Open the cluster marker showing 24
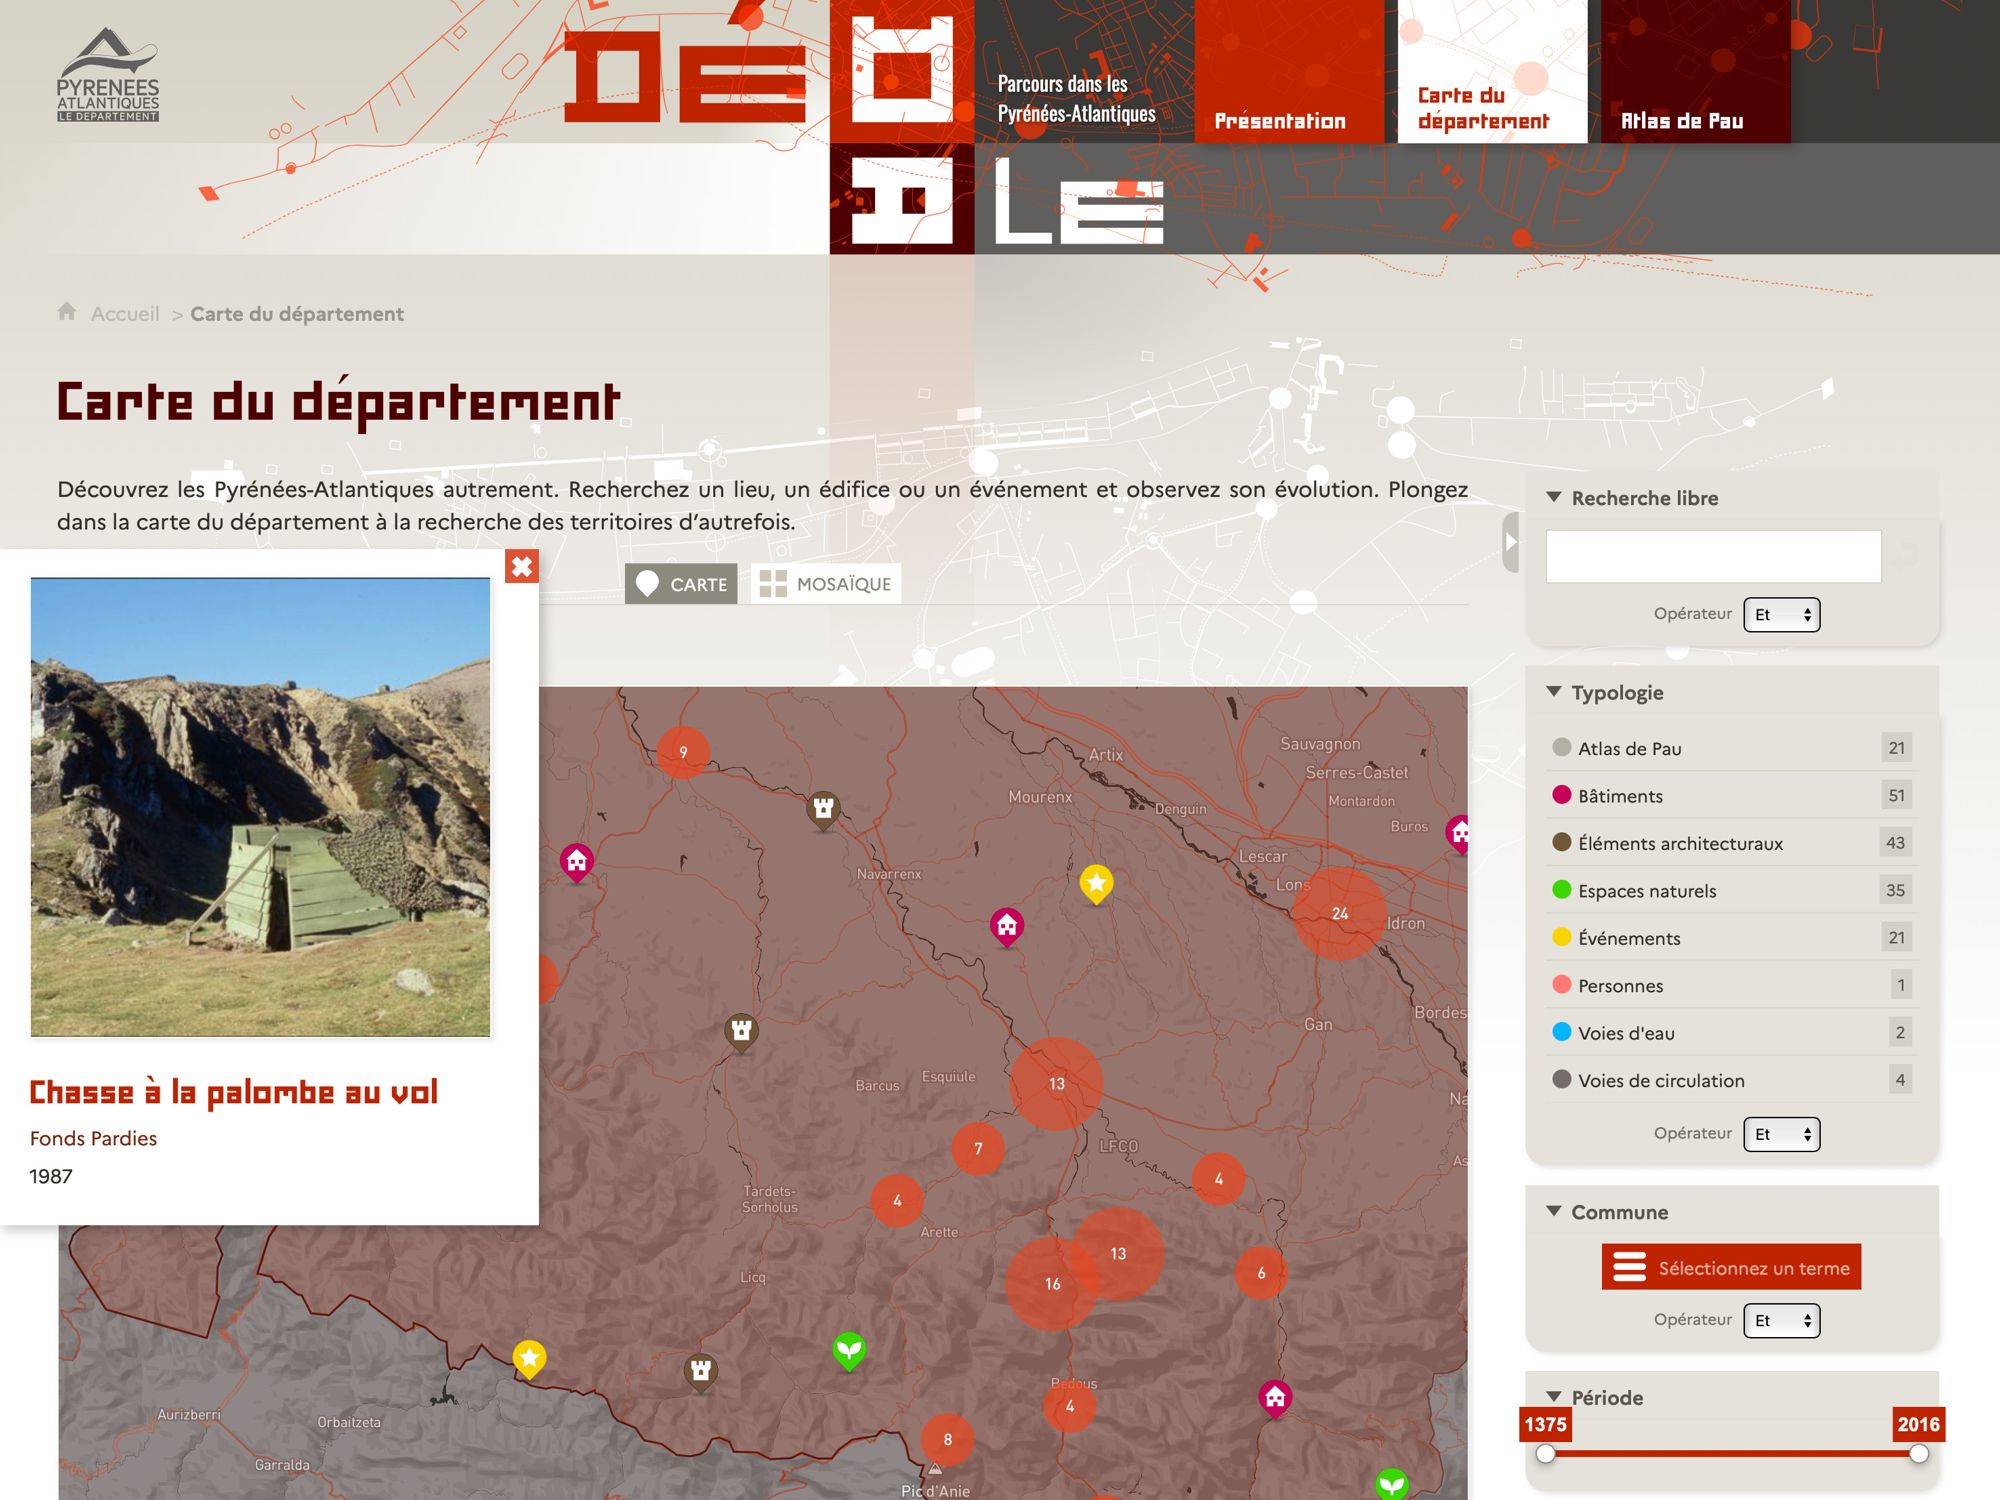Image resolution: width=2000 pixels, height=1500 pixels. click(x=1339, y=913)
